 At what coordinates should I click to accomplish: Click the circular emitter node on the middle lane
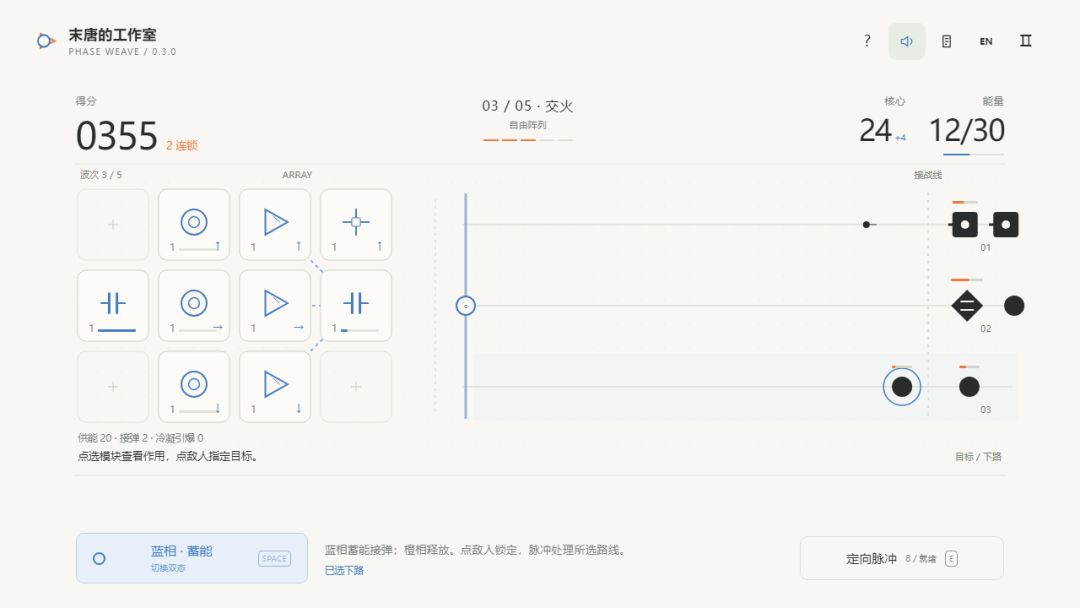point(466,306)
